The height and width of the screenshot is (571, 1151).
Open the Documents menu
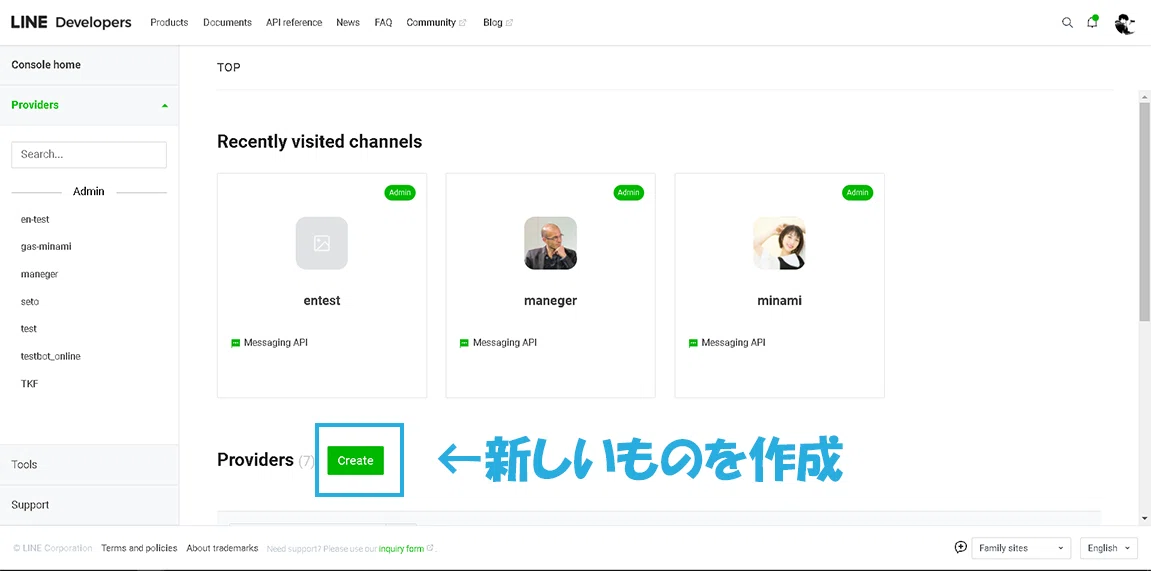point(228,23)
